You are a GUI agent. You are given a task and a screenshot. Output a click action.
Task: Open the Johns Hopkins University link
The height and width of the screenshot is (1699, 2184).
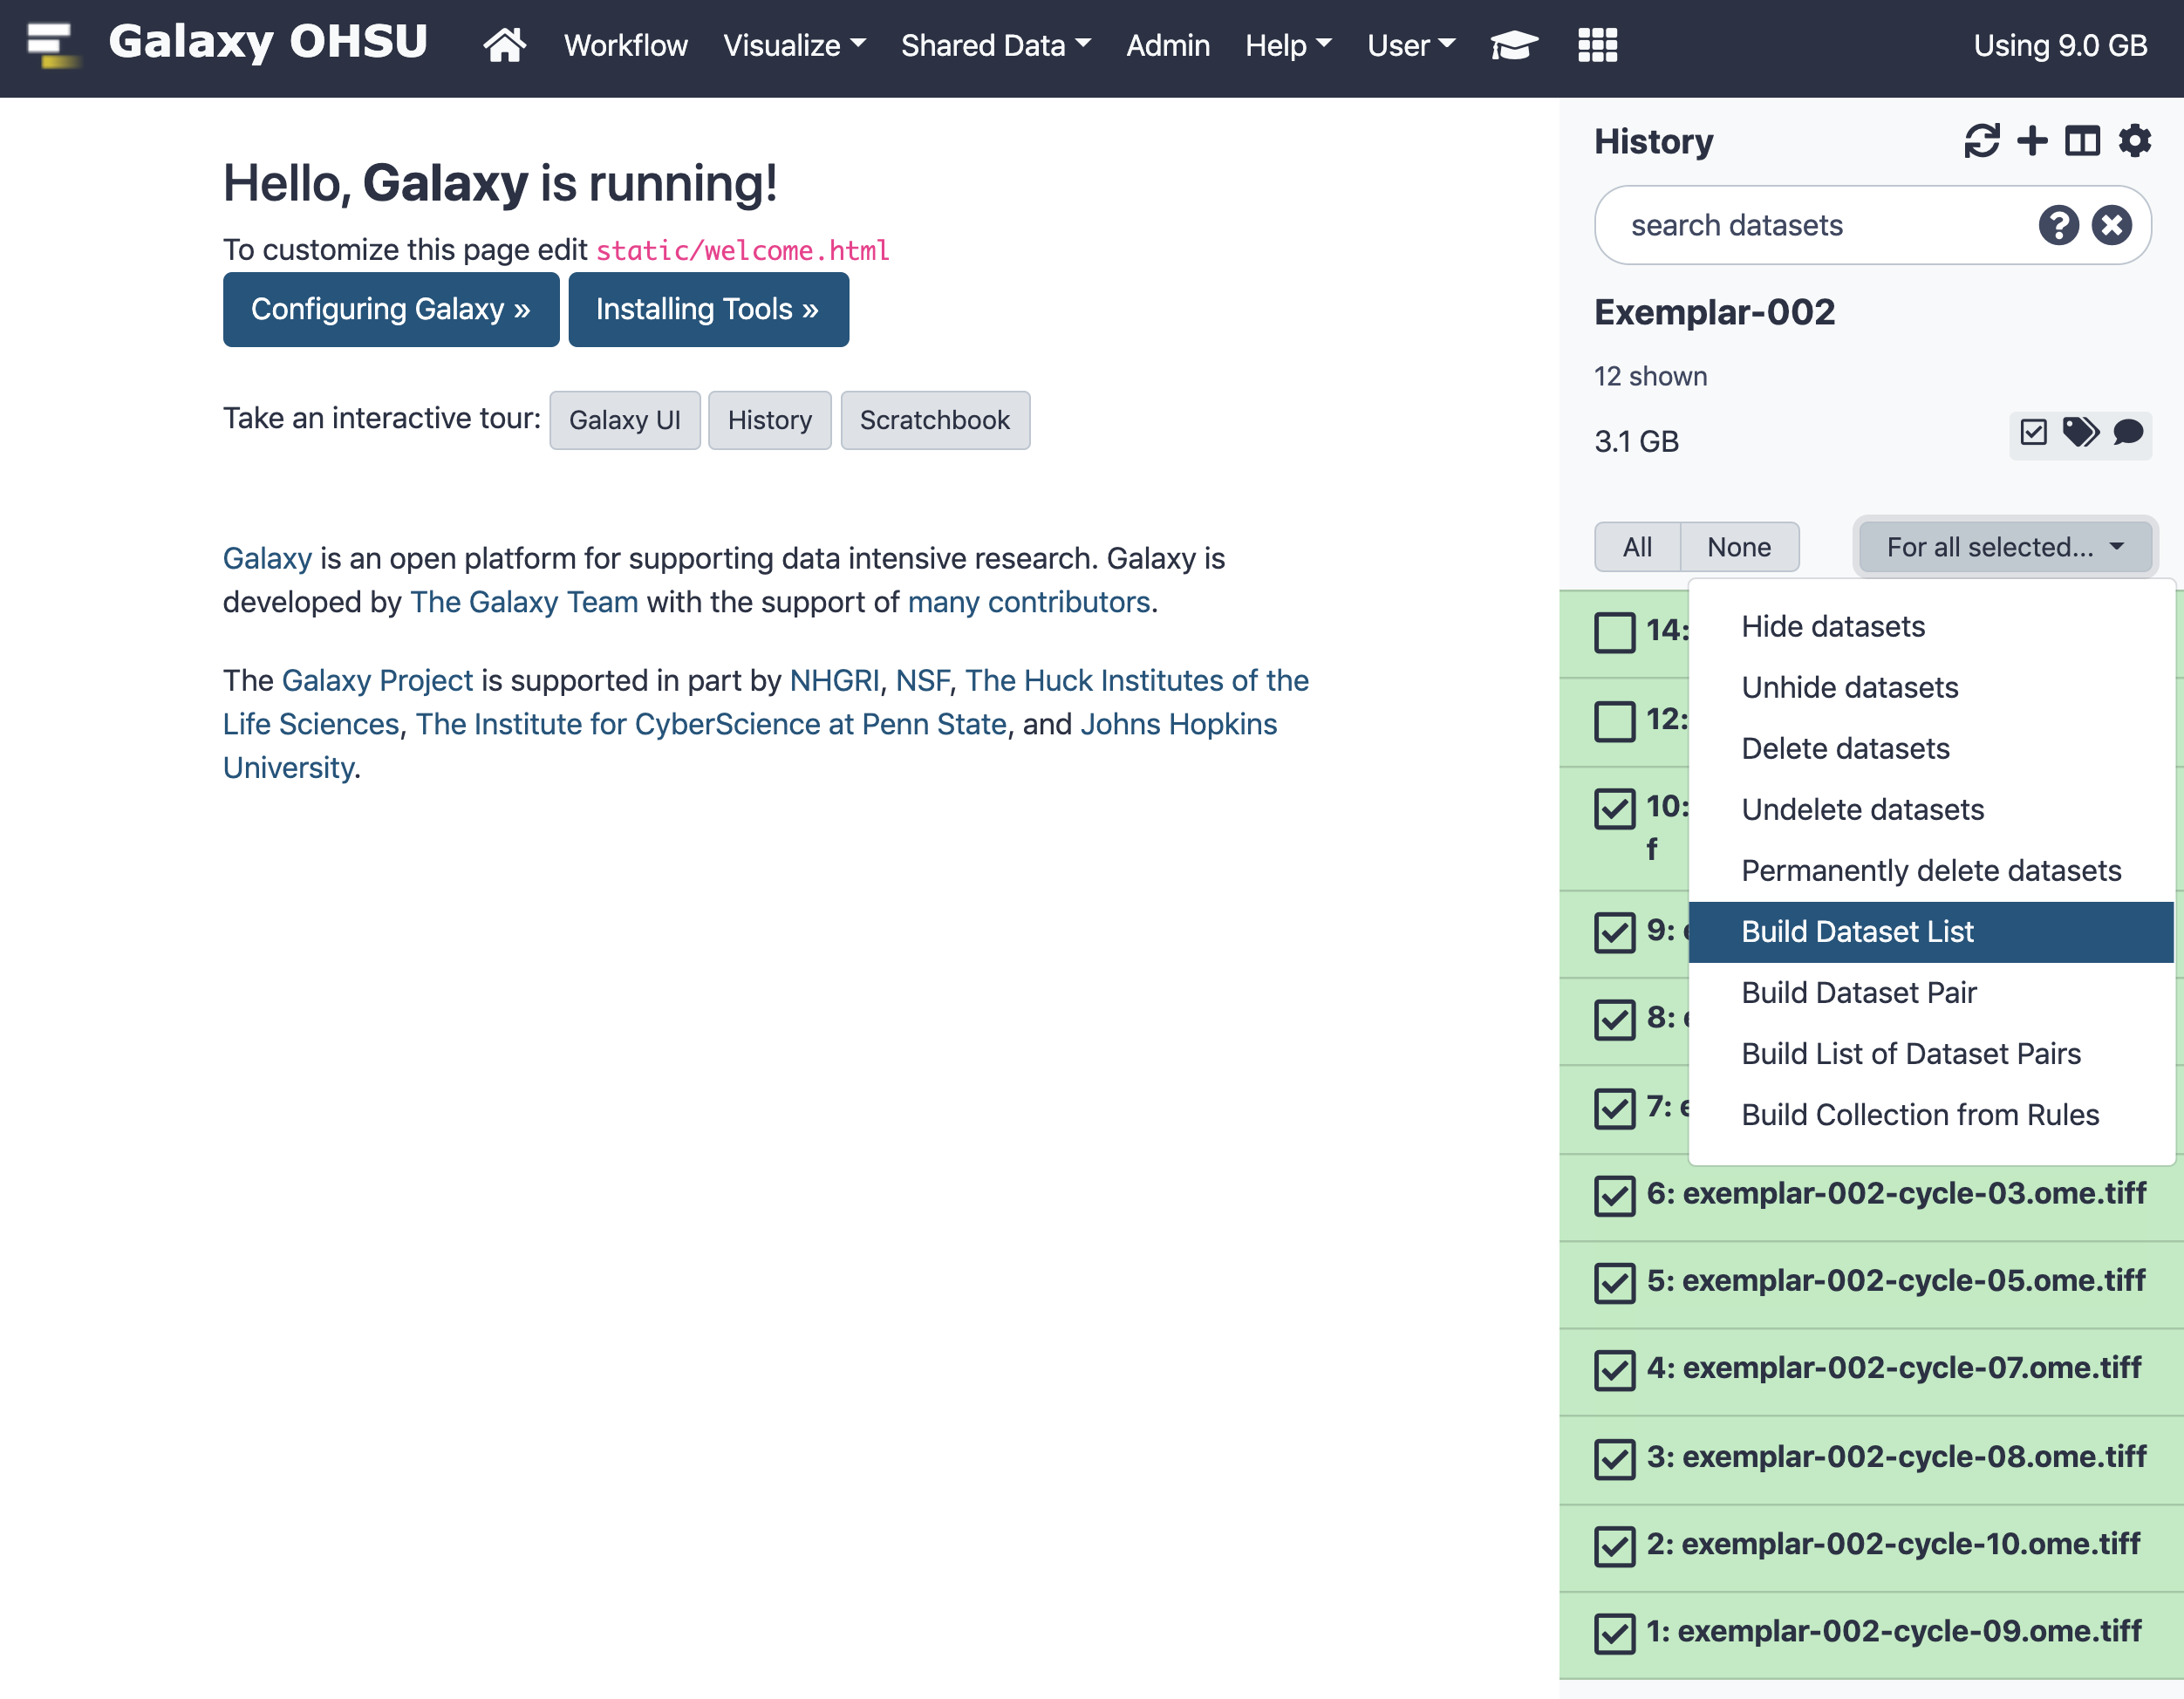pos(1178,724)
